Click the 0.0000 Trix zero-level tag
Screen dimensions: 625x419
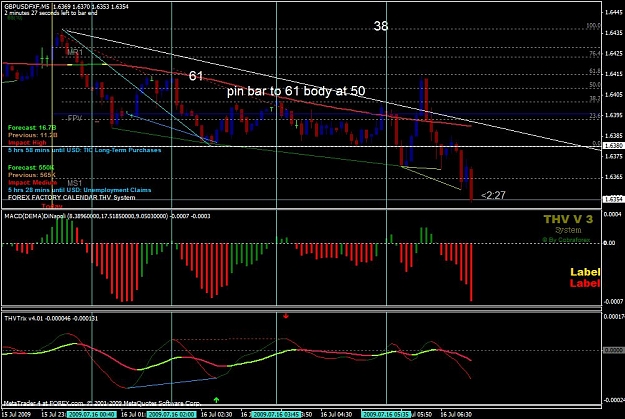[x=613, y=350]
